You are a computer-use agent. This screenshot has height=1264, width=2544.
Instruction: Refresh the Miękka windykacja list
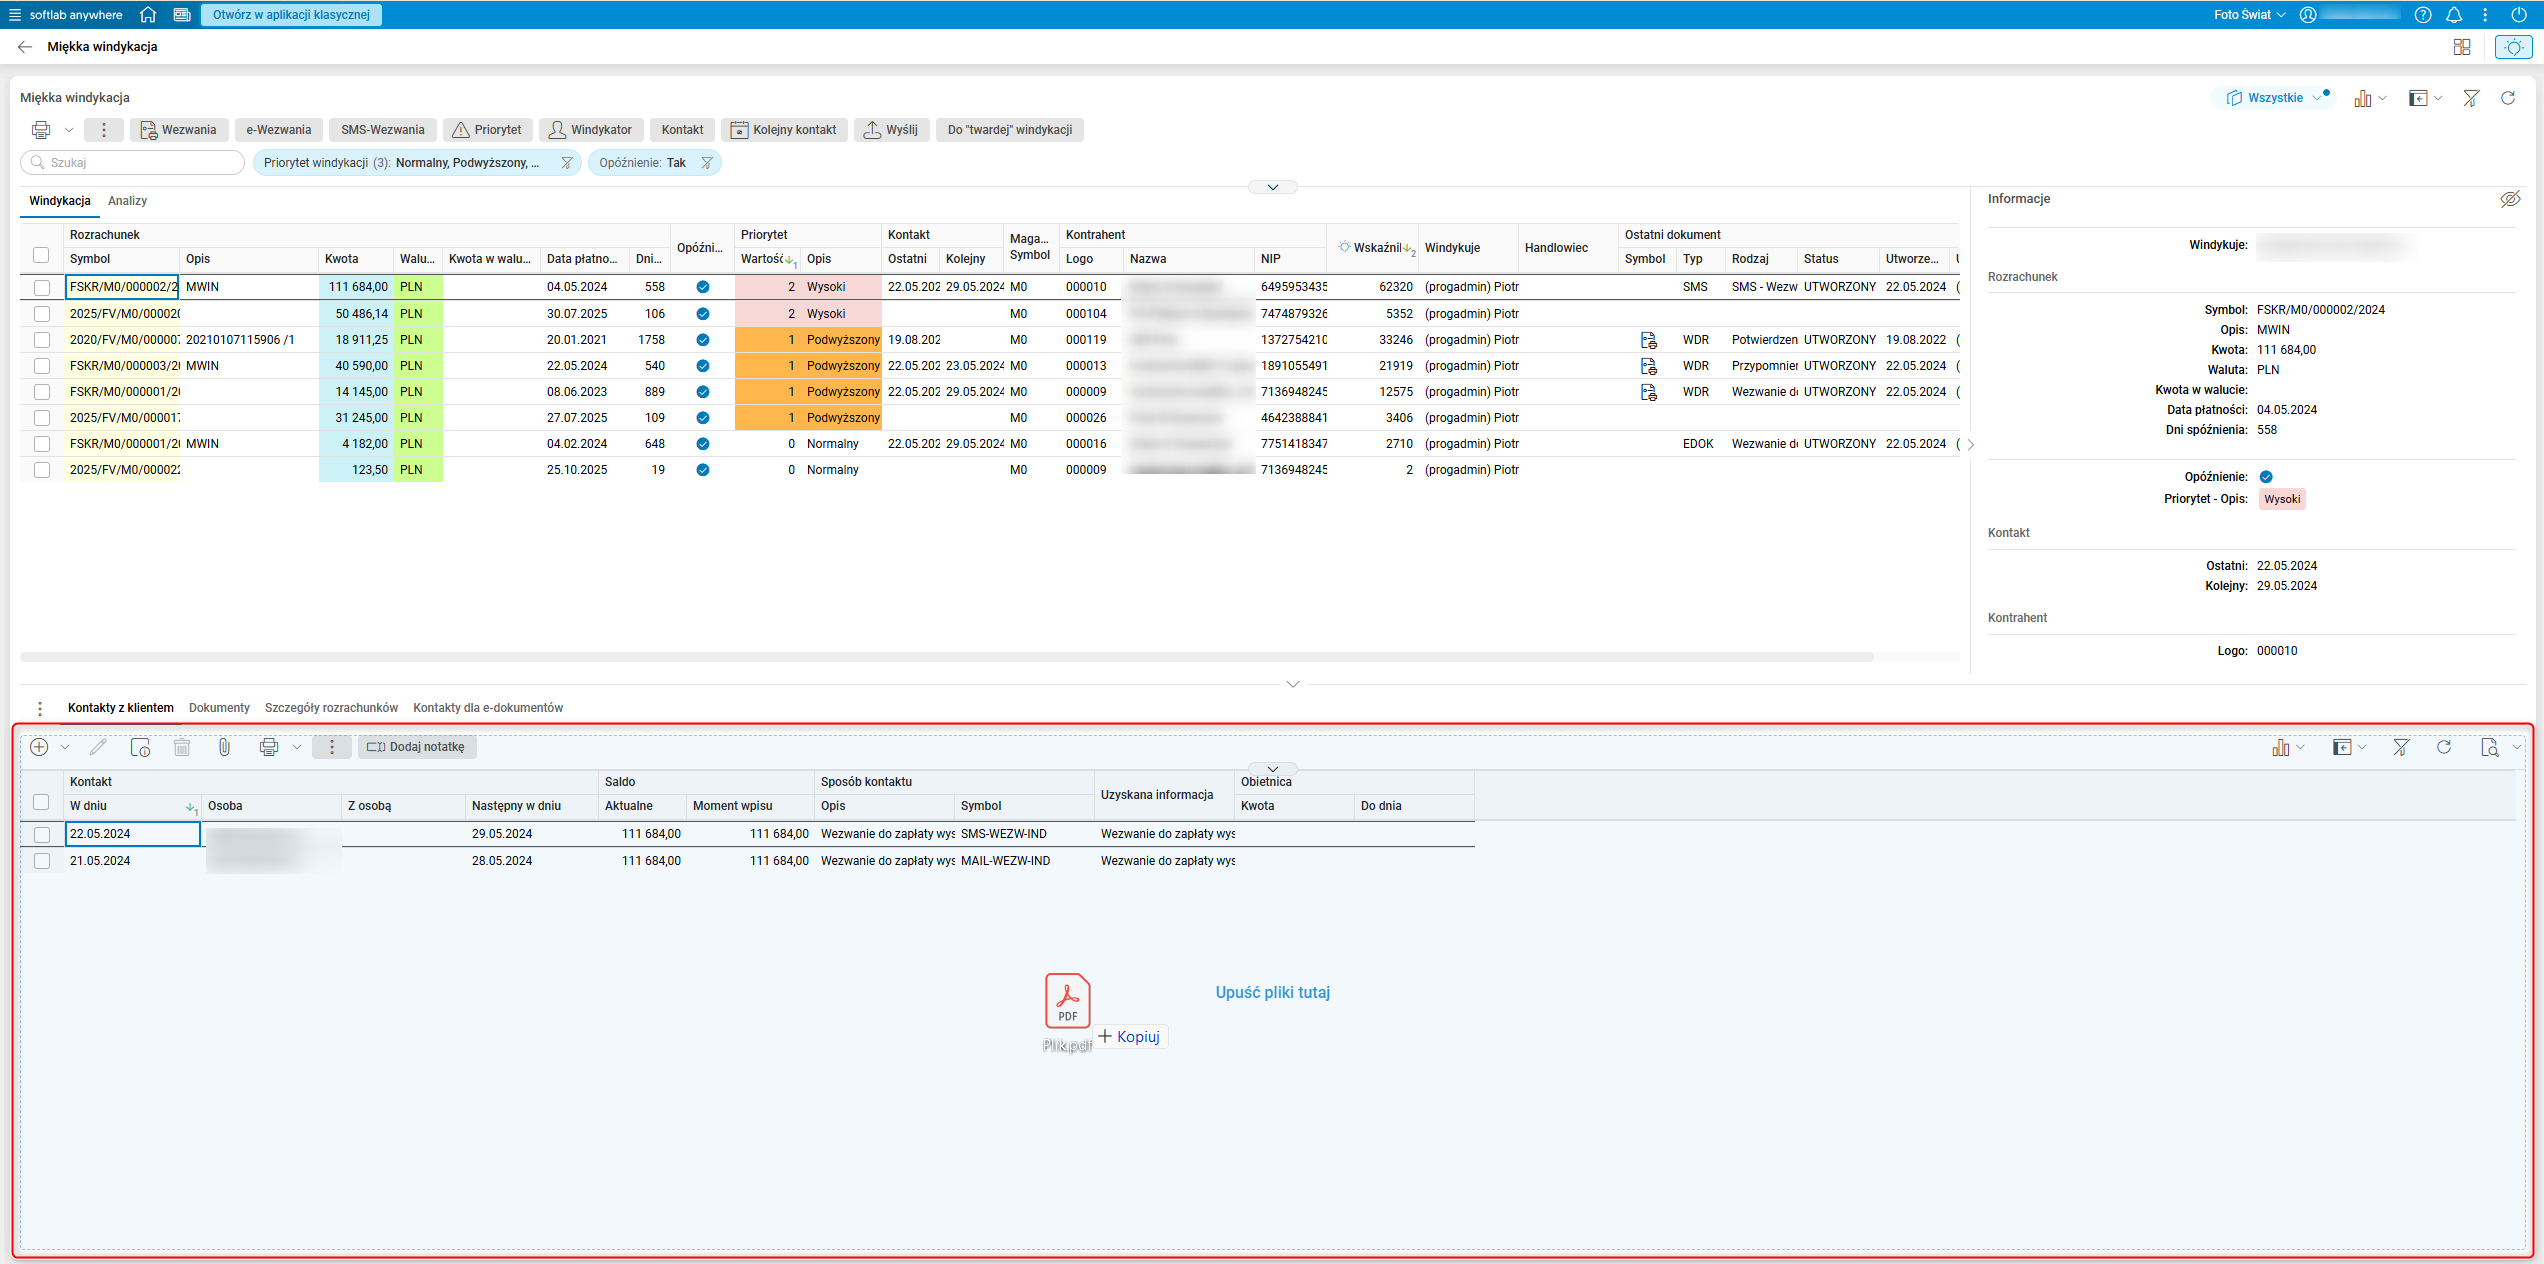tap(2508, 98)
